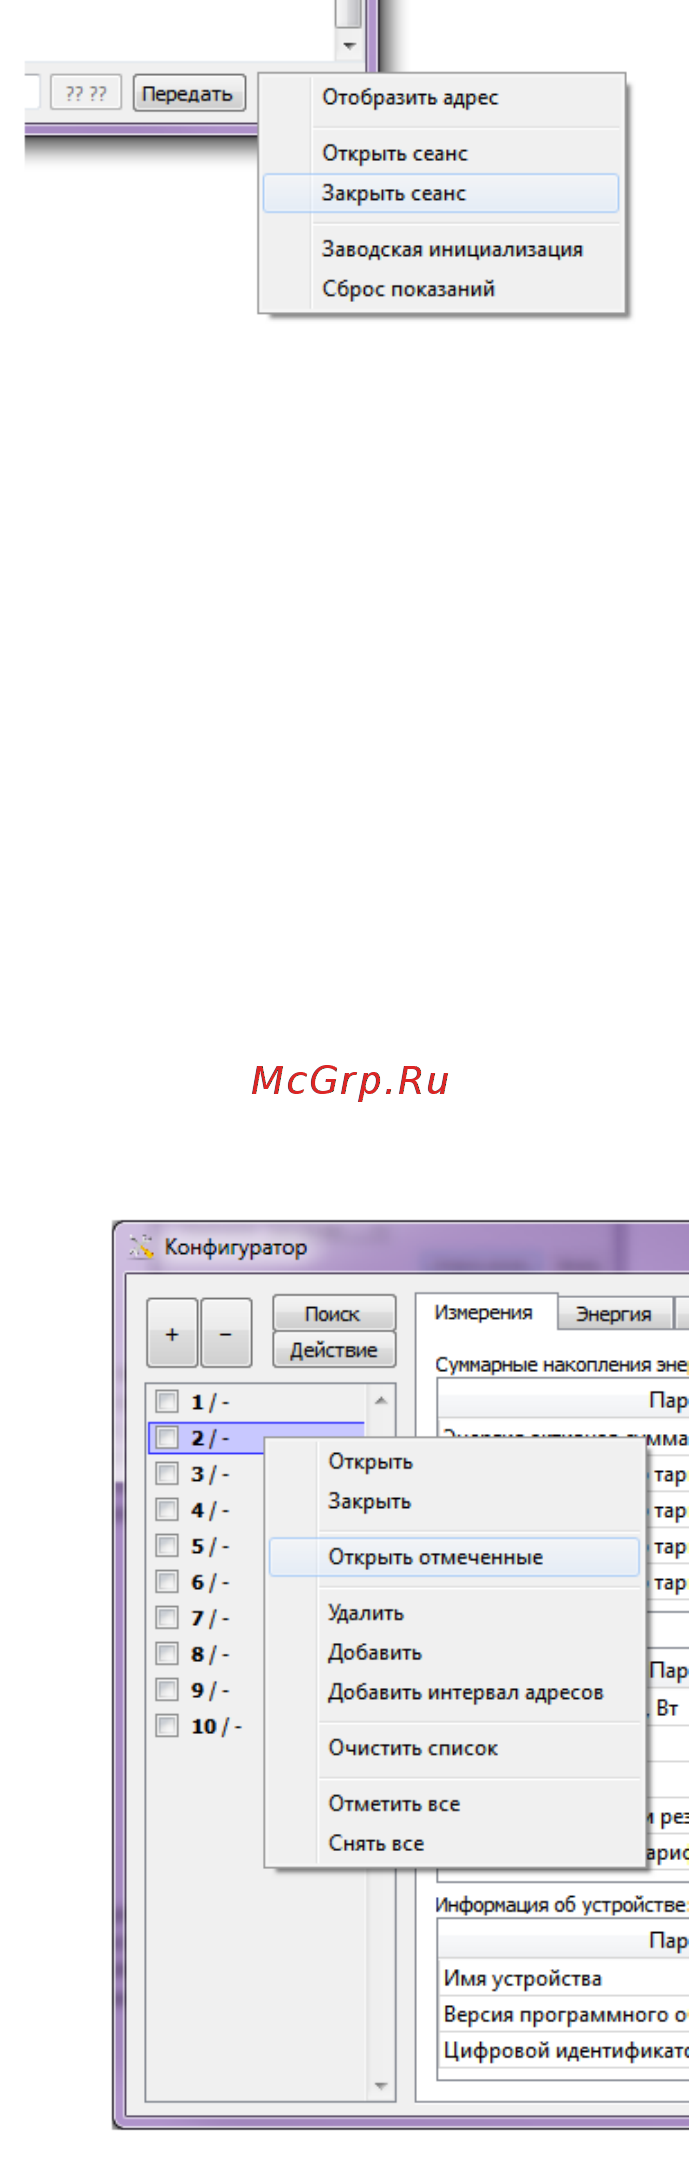Select Заводская инициализация menu entry
Screen dimensions: 689x2159
tap(452, 249)
